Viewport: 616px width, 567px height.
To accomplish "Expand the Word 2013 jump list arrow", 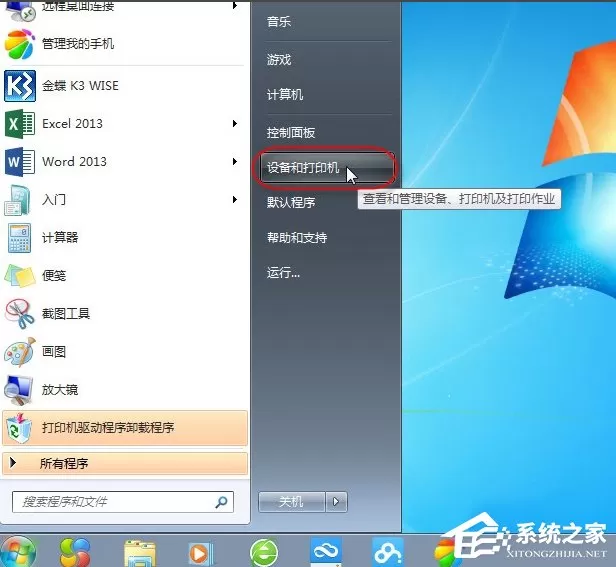I will (x=235, y=161).
